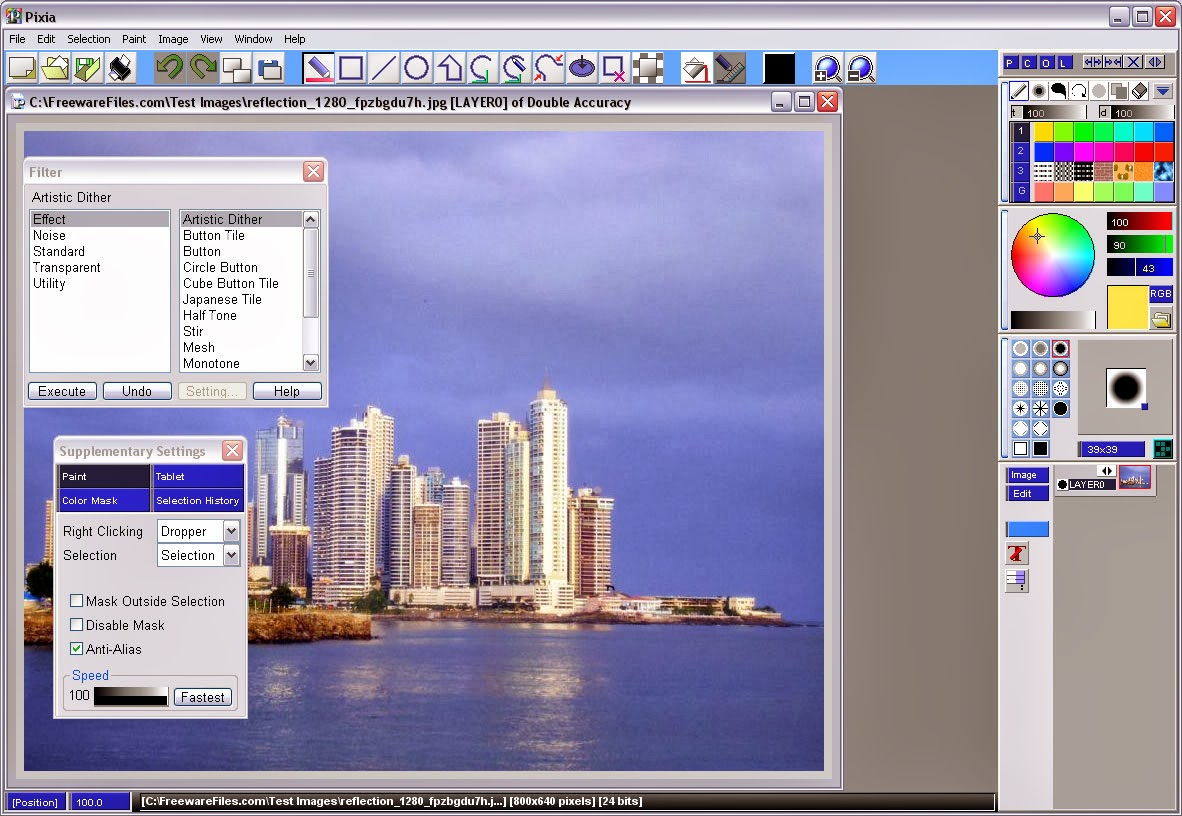
Task: Click the Edit button in layer panel
Action: click(x=1026, y=493)
